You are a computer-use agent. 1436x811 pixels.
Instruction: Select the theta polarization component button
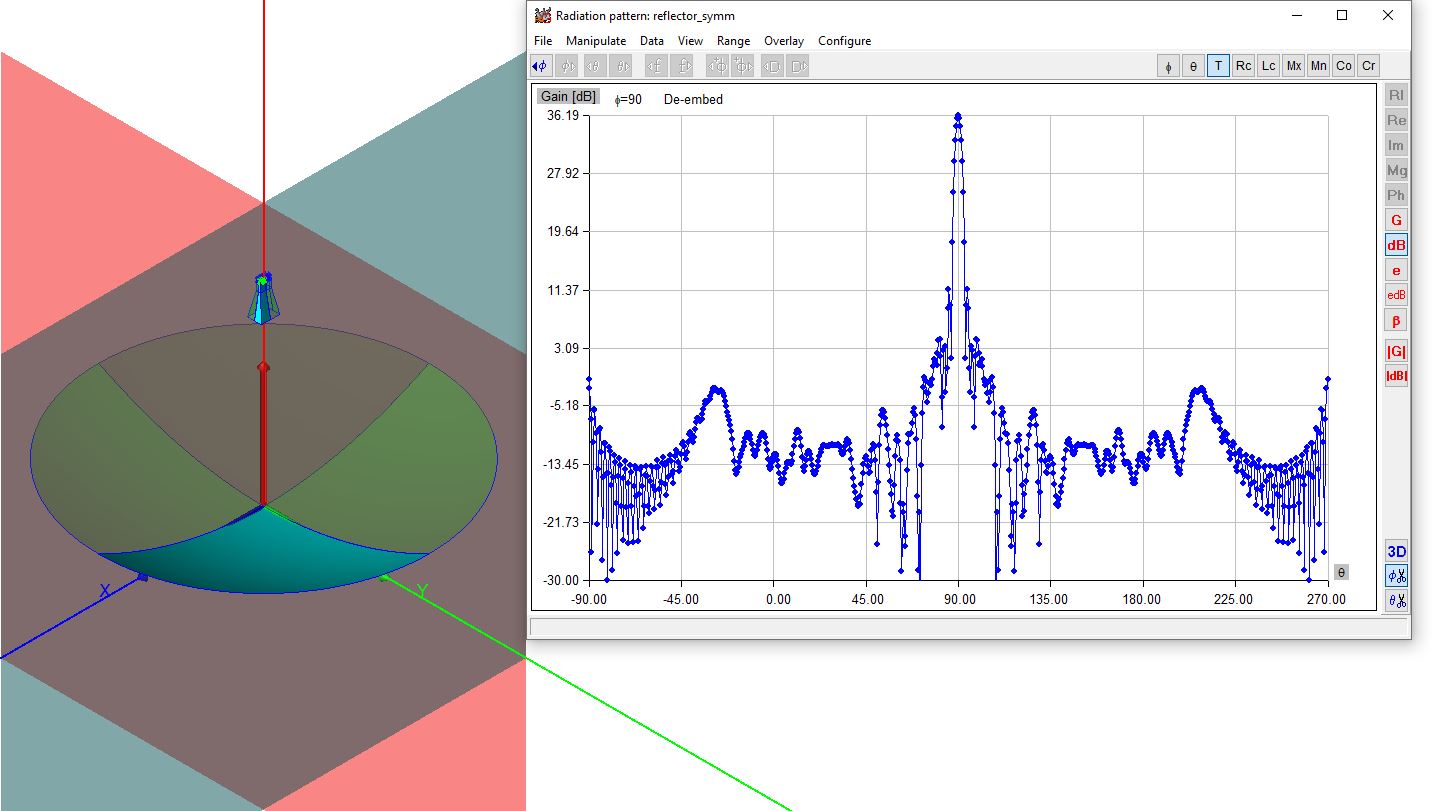coord(1193,66)
